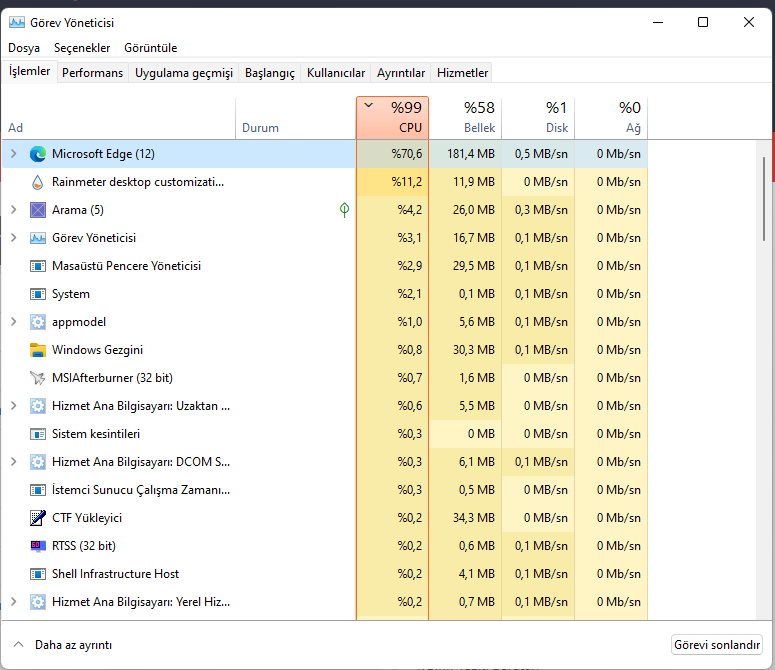
Task: Select the RTSS (32 bit) row name
Action: [x=84, y=546]
